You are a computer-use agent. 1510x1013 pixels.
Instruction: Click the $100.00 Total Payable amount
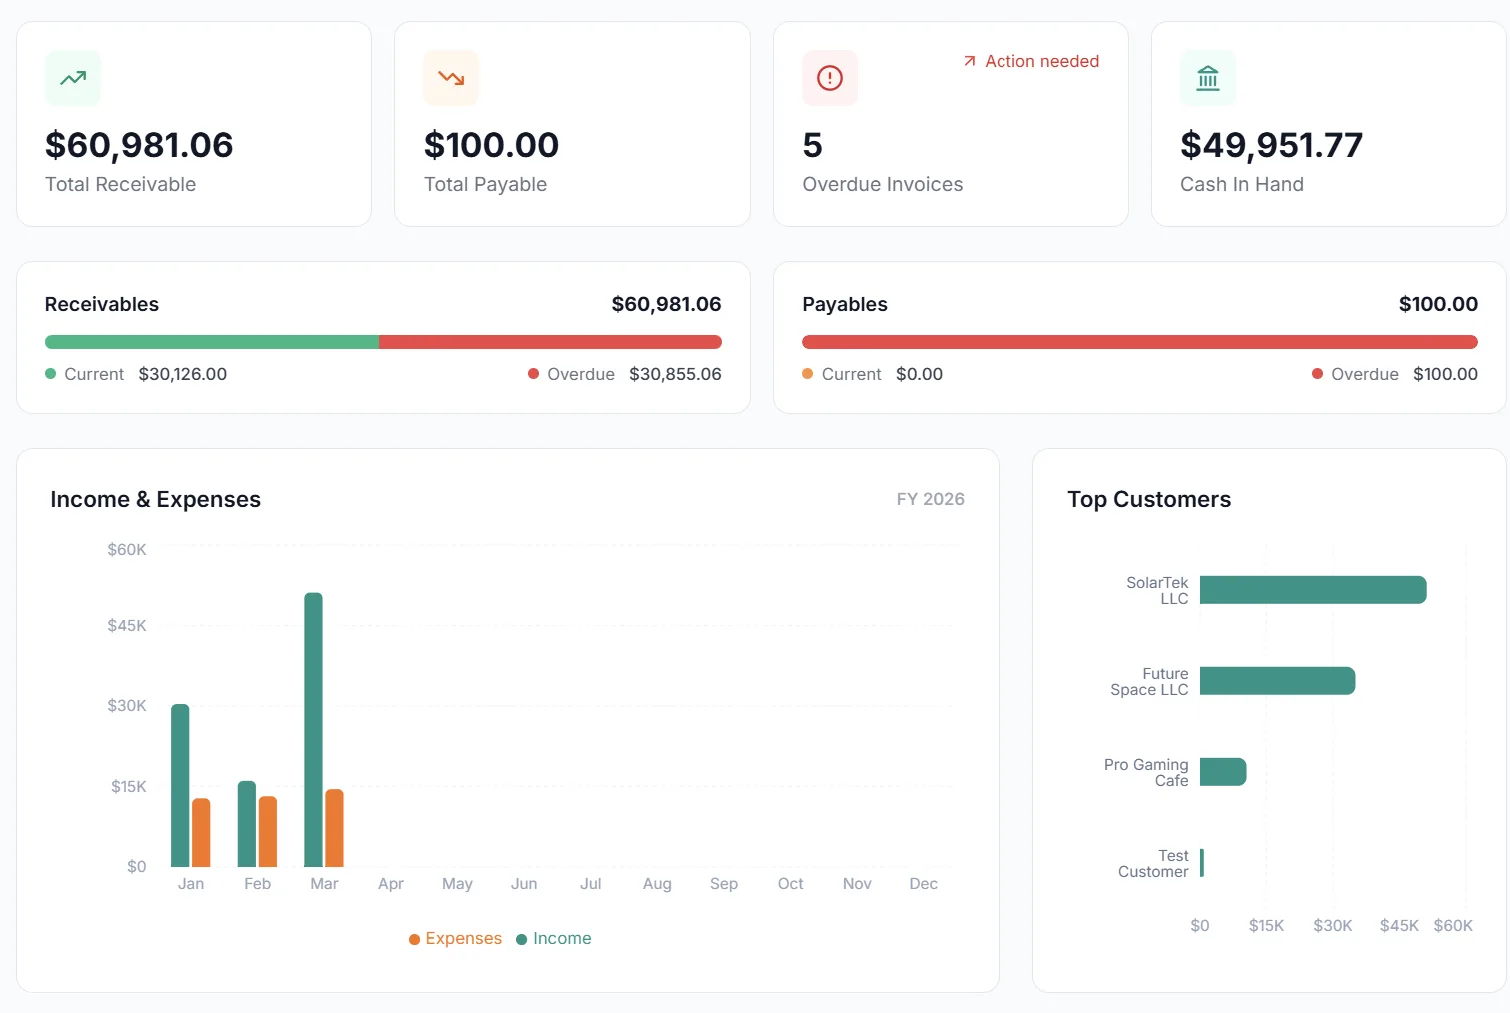click(491, 145)
